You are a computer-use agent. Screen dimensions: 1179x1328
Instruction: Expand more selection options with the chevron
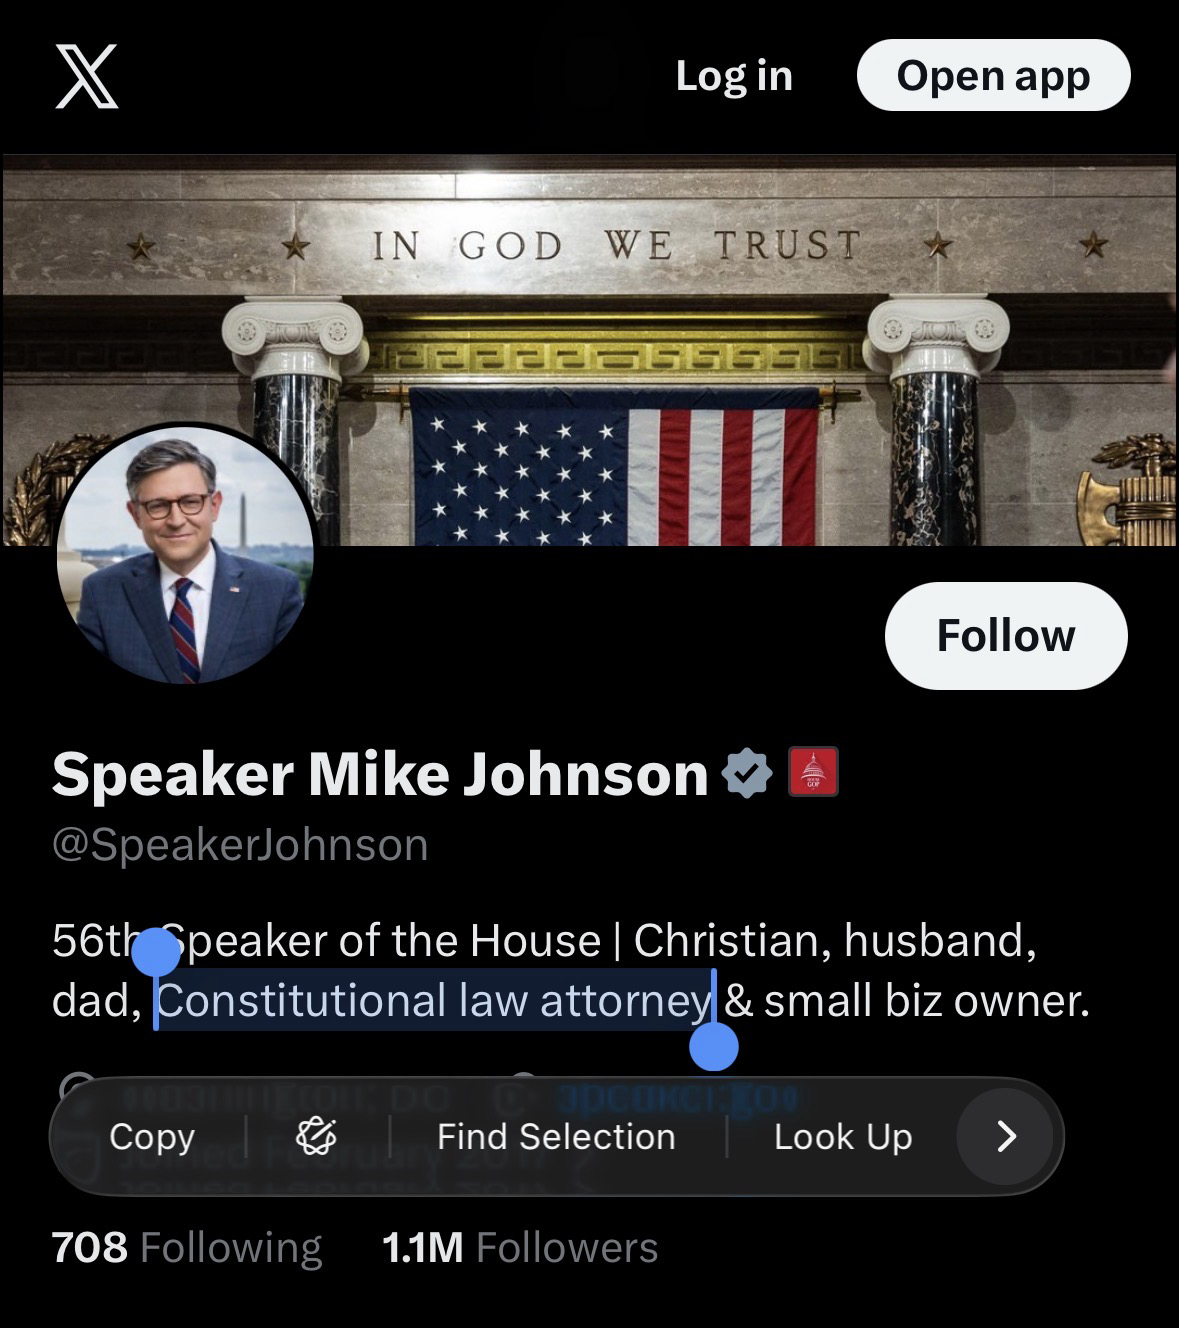pos(1006,1136)
